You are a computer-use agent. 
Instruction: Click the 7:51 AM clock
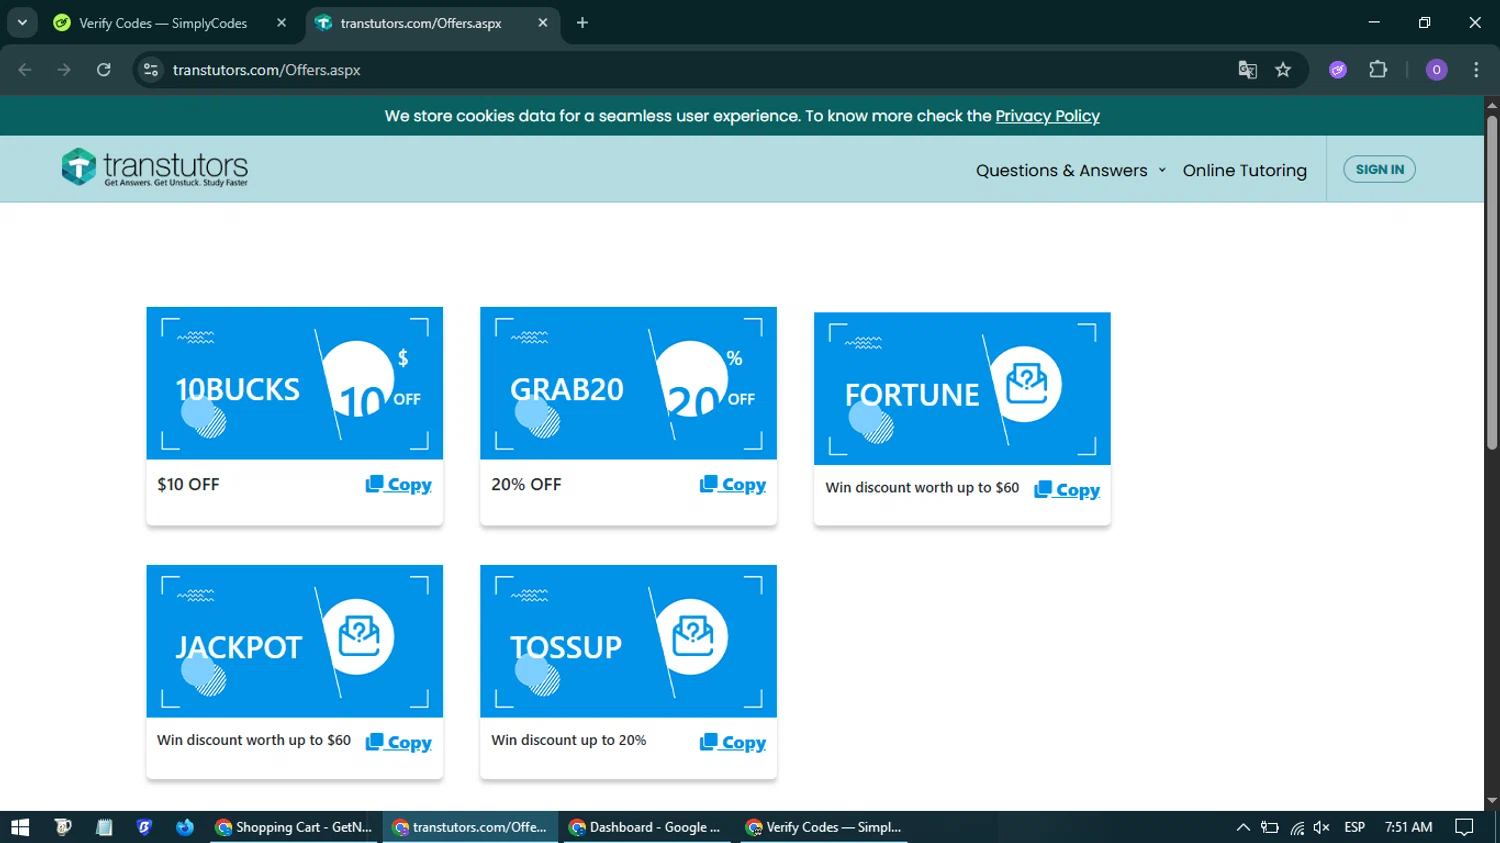click(1408, 827)
